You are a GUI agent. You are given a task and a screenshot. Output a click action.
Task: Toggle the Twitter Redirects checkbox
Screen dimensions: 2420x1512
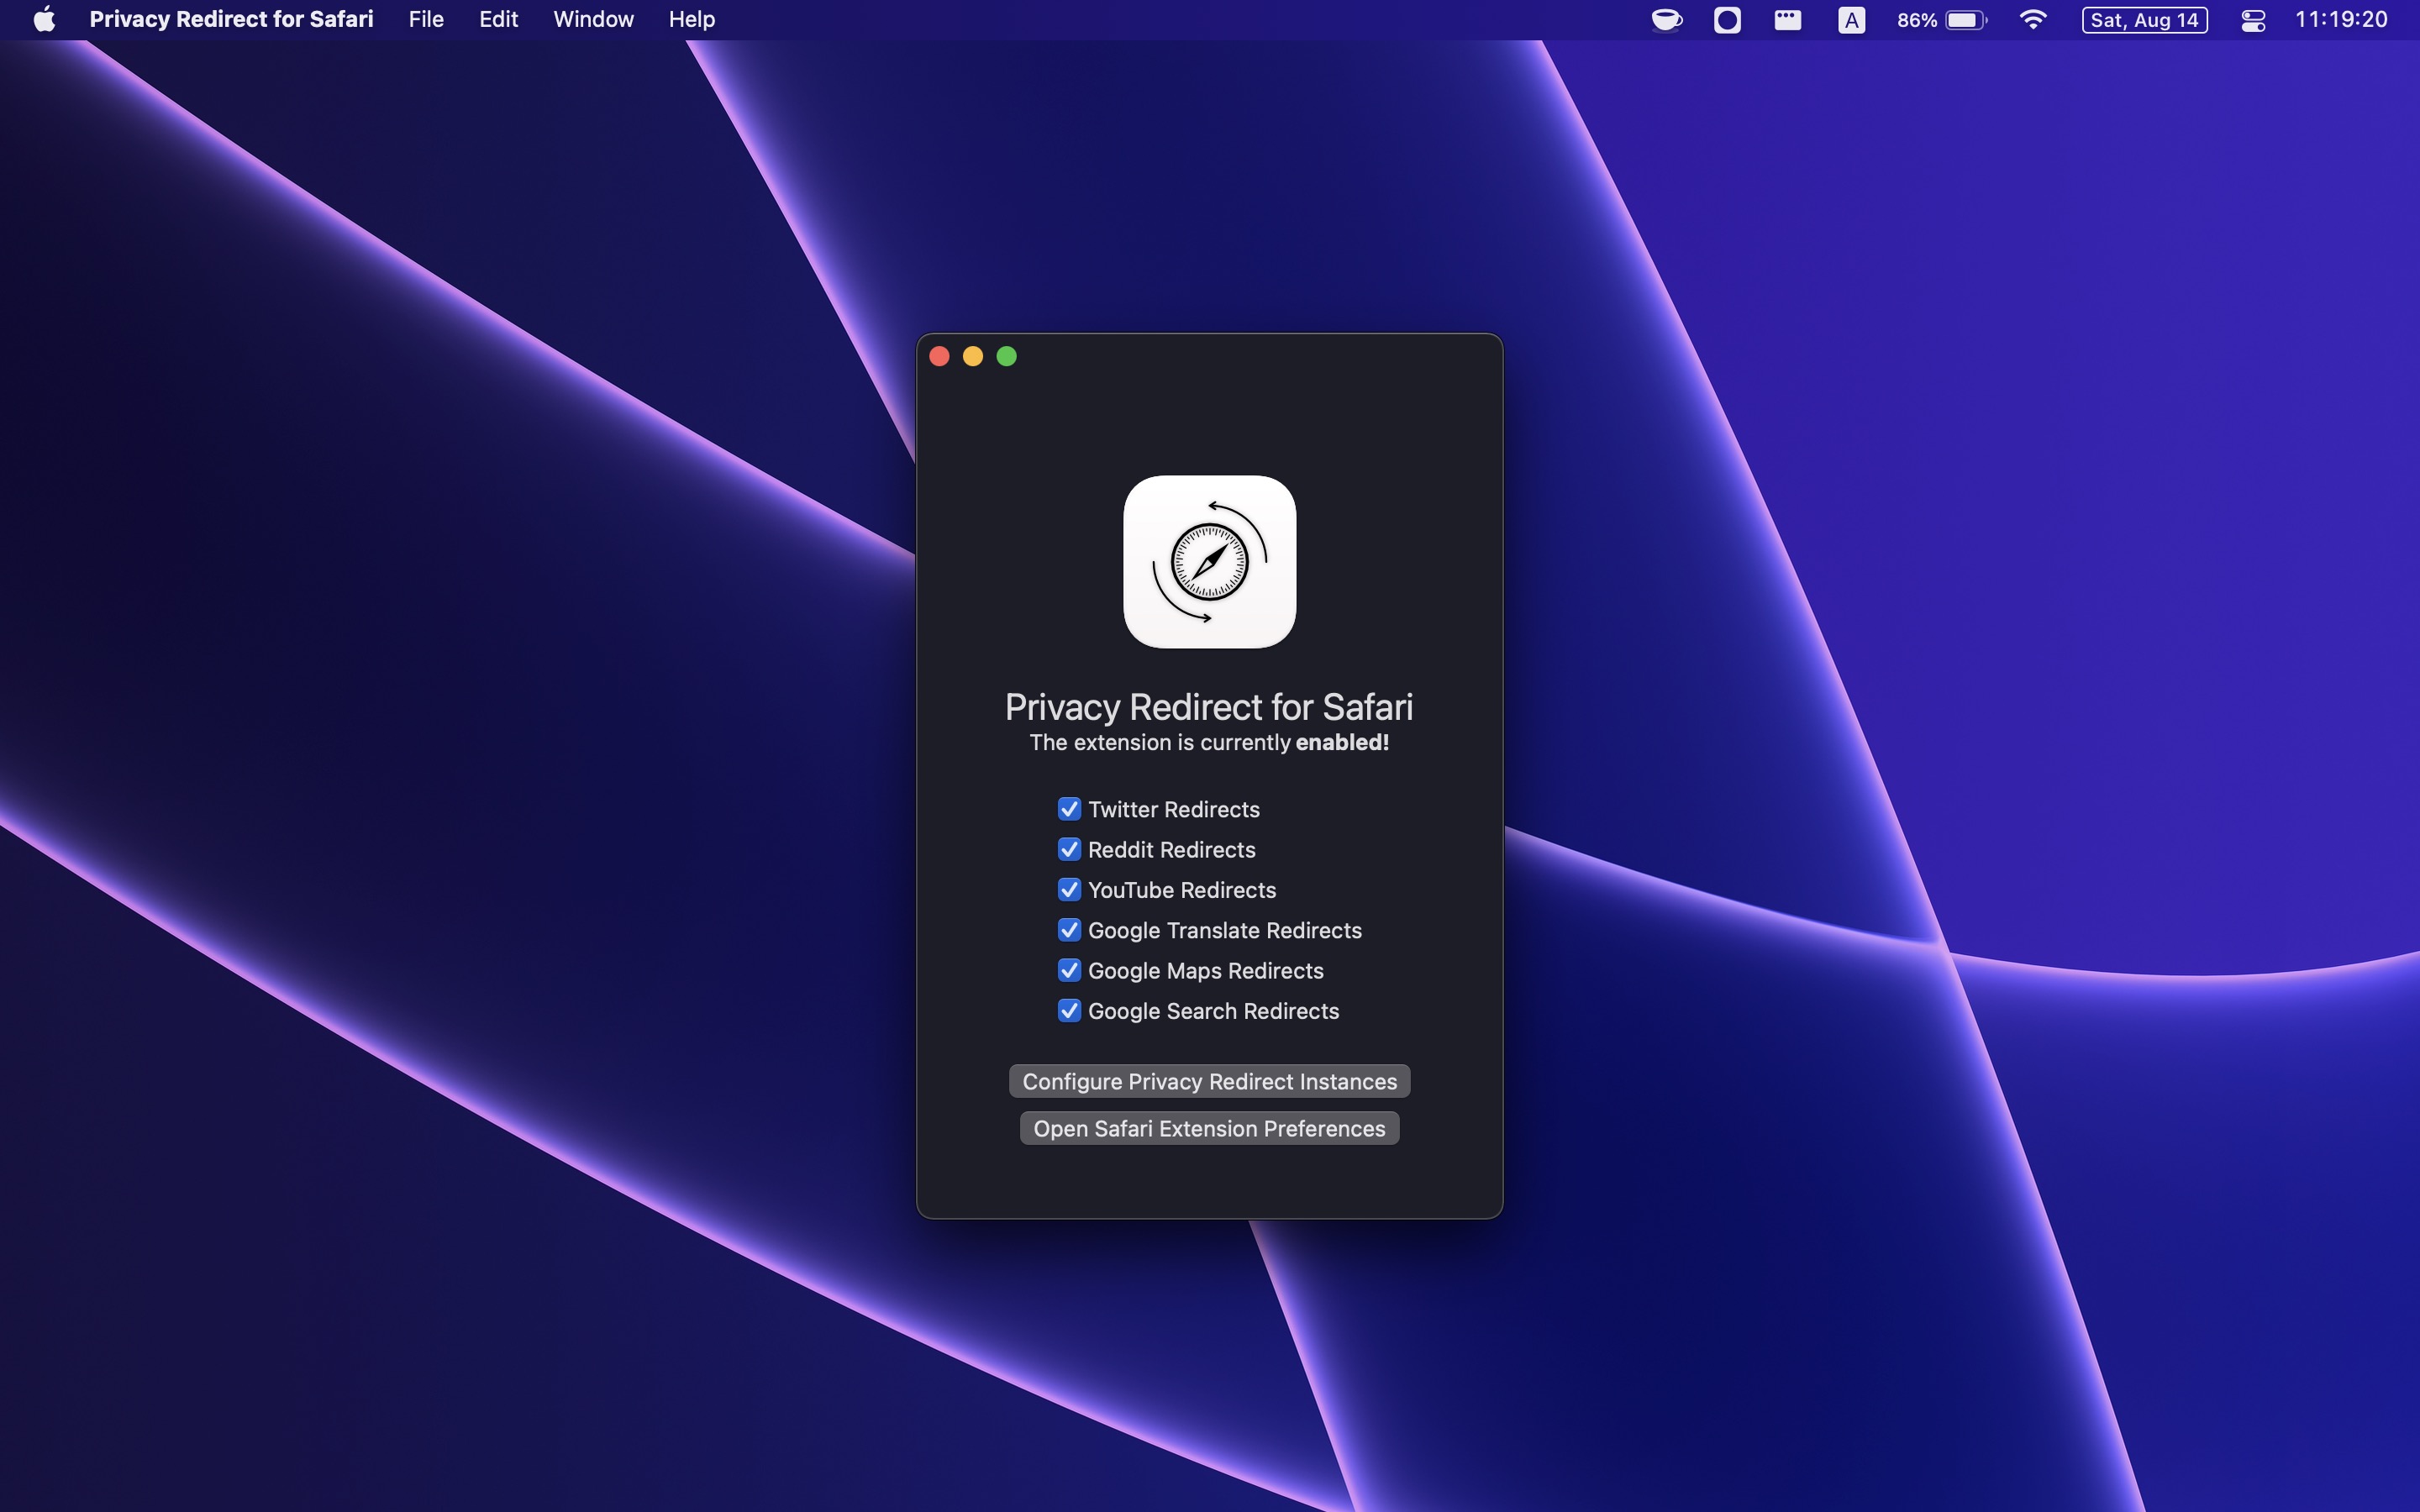(x=1068, y=808)
